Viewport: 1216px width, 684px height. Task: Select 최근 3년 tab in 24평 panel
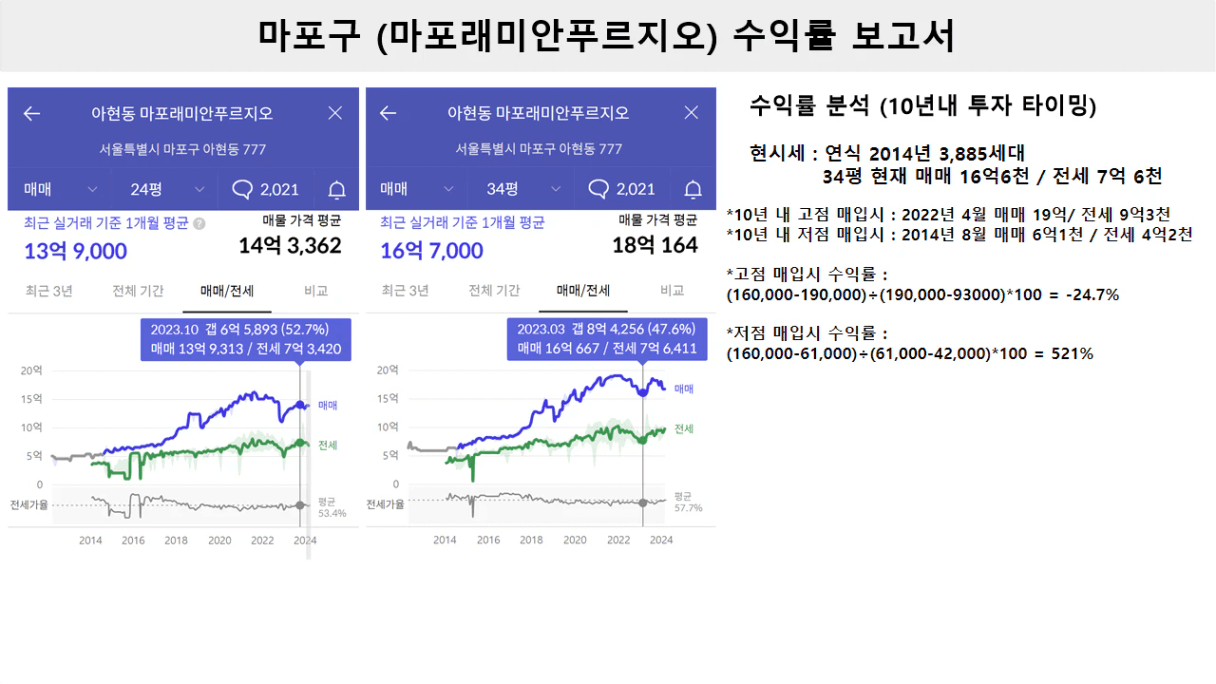pos(49,291)
